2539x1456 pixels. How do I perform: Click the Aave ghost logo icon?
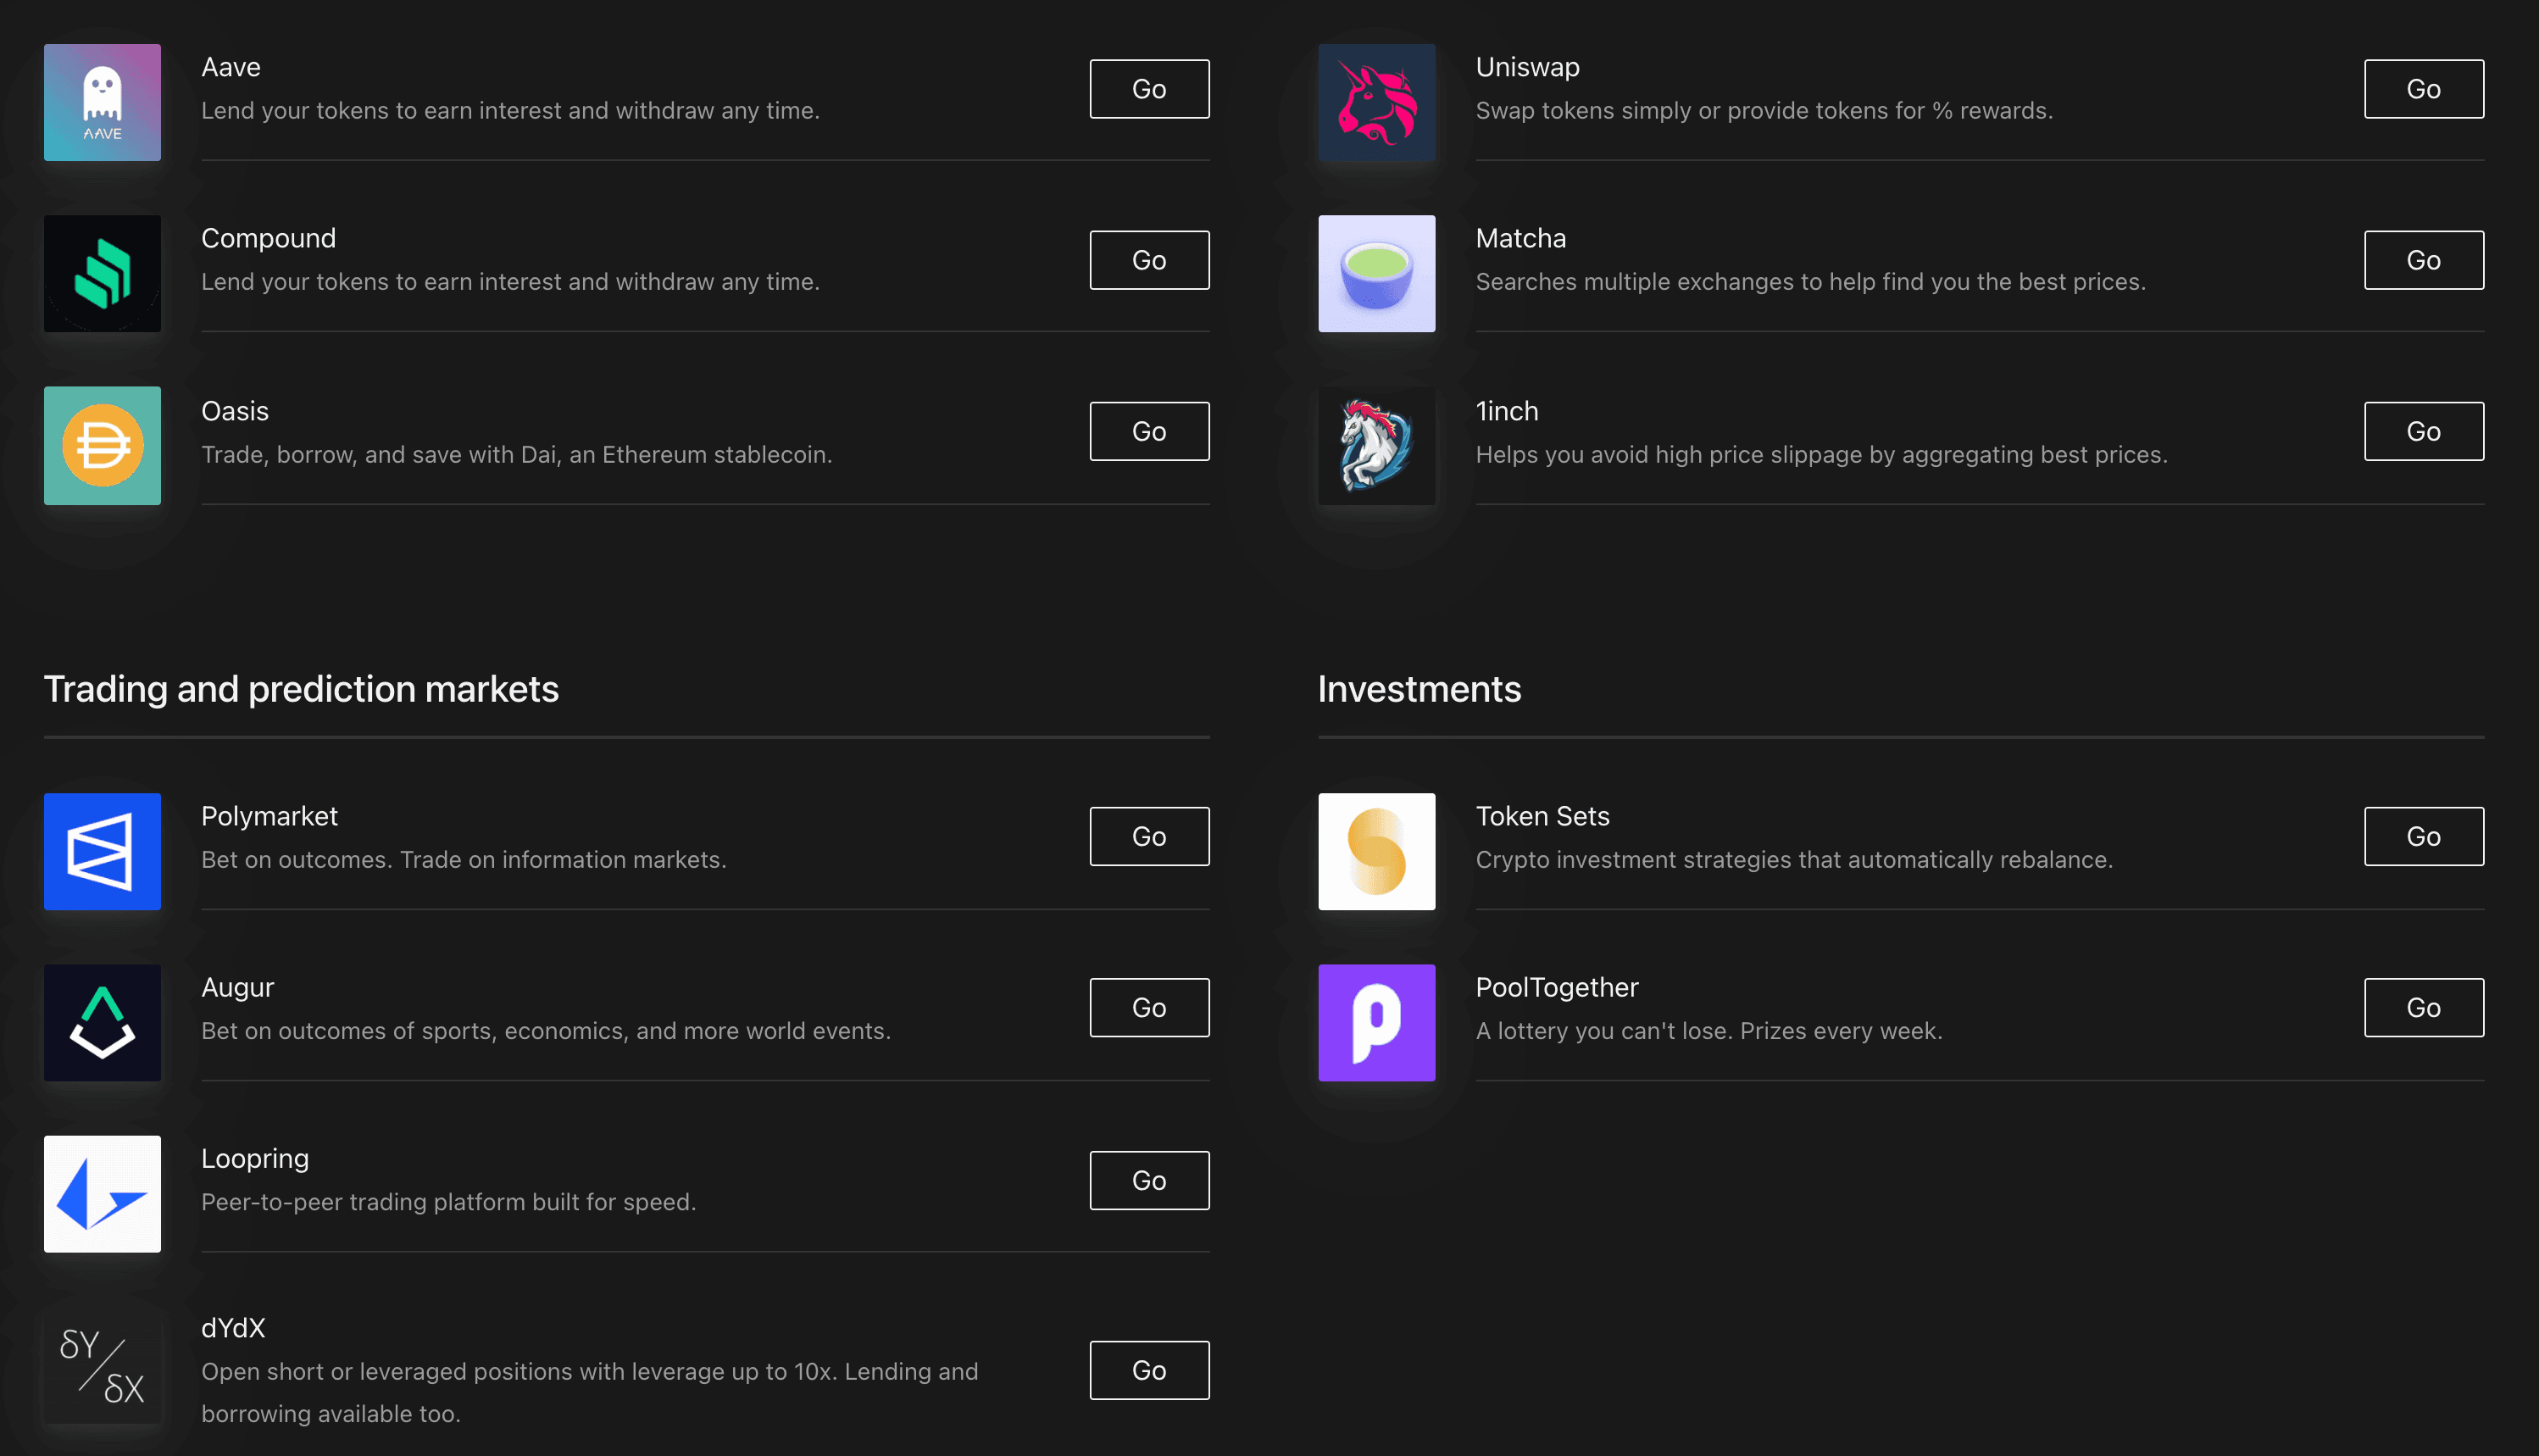click(102, 102)
